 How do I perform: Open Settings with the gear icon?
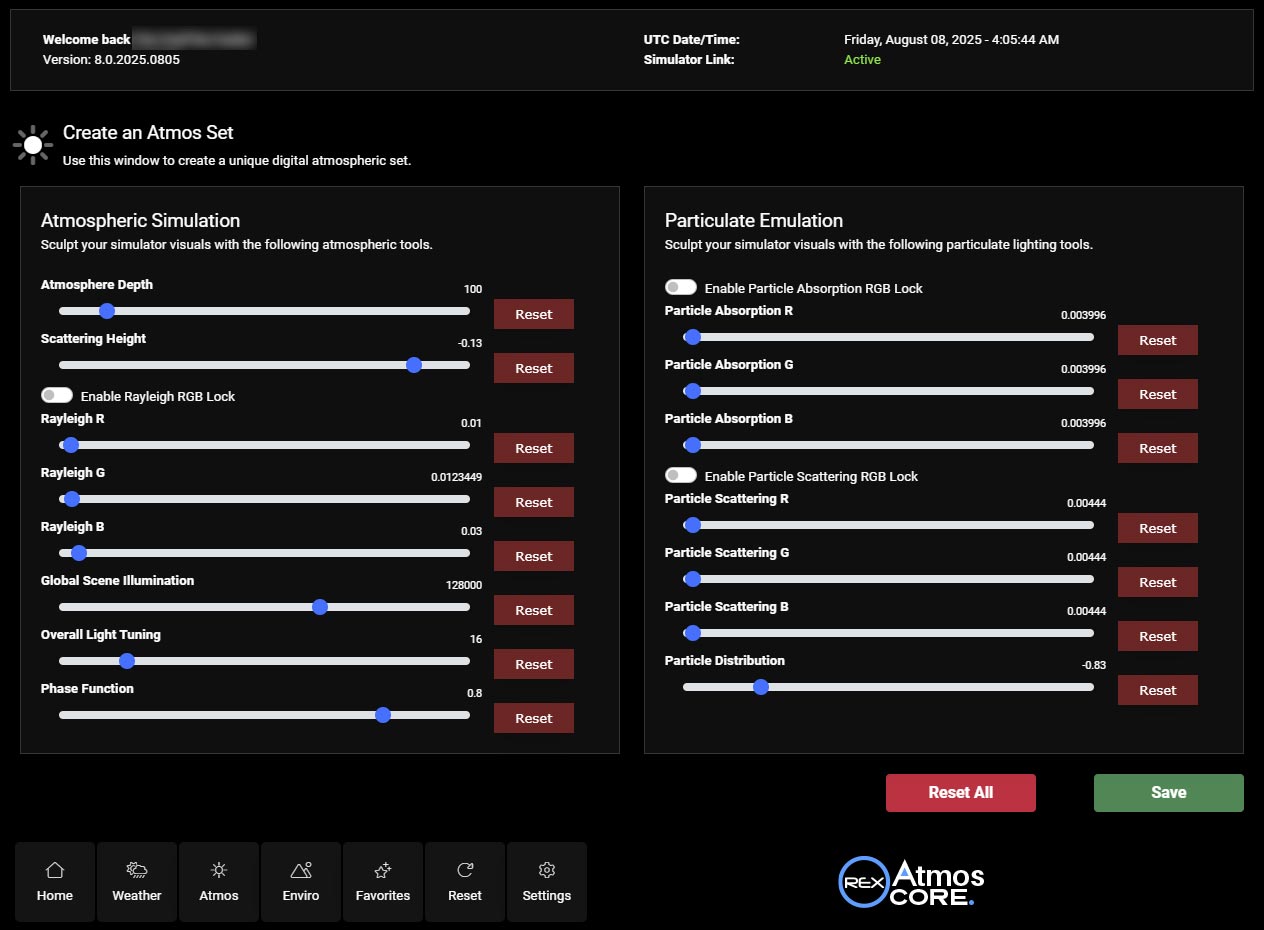pyautogui.click(x=546, y=870)
